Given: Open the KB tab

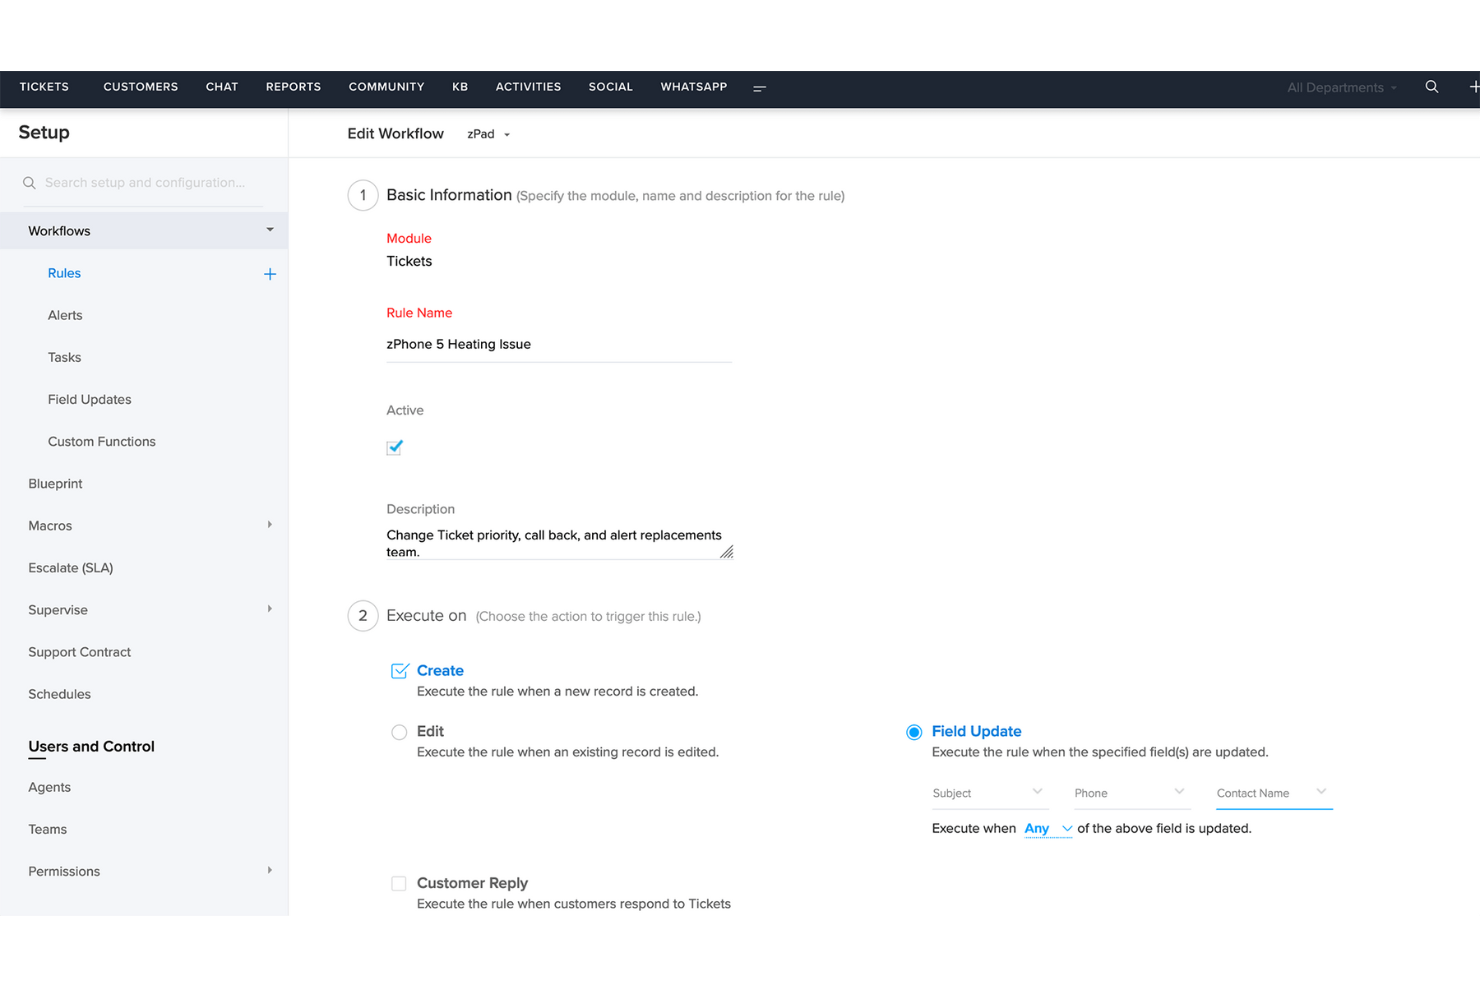Looking at the screenshot, I should point(460,87).
